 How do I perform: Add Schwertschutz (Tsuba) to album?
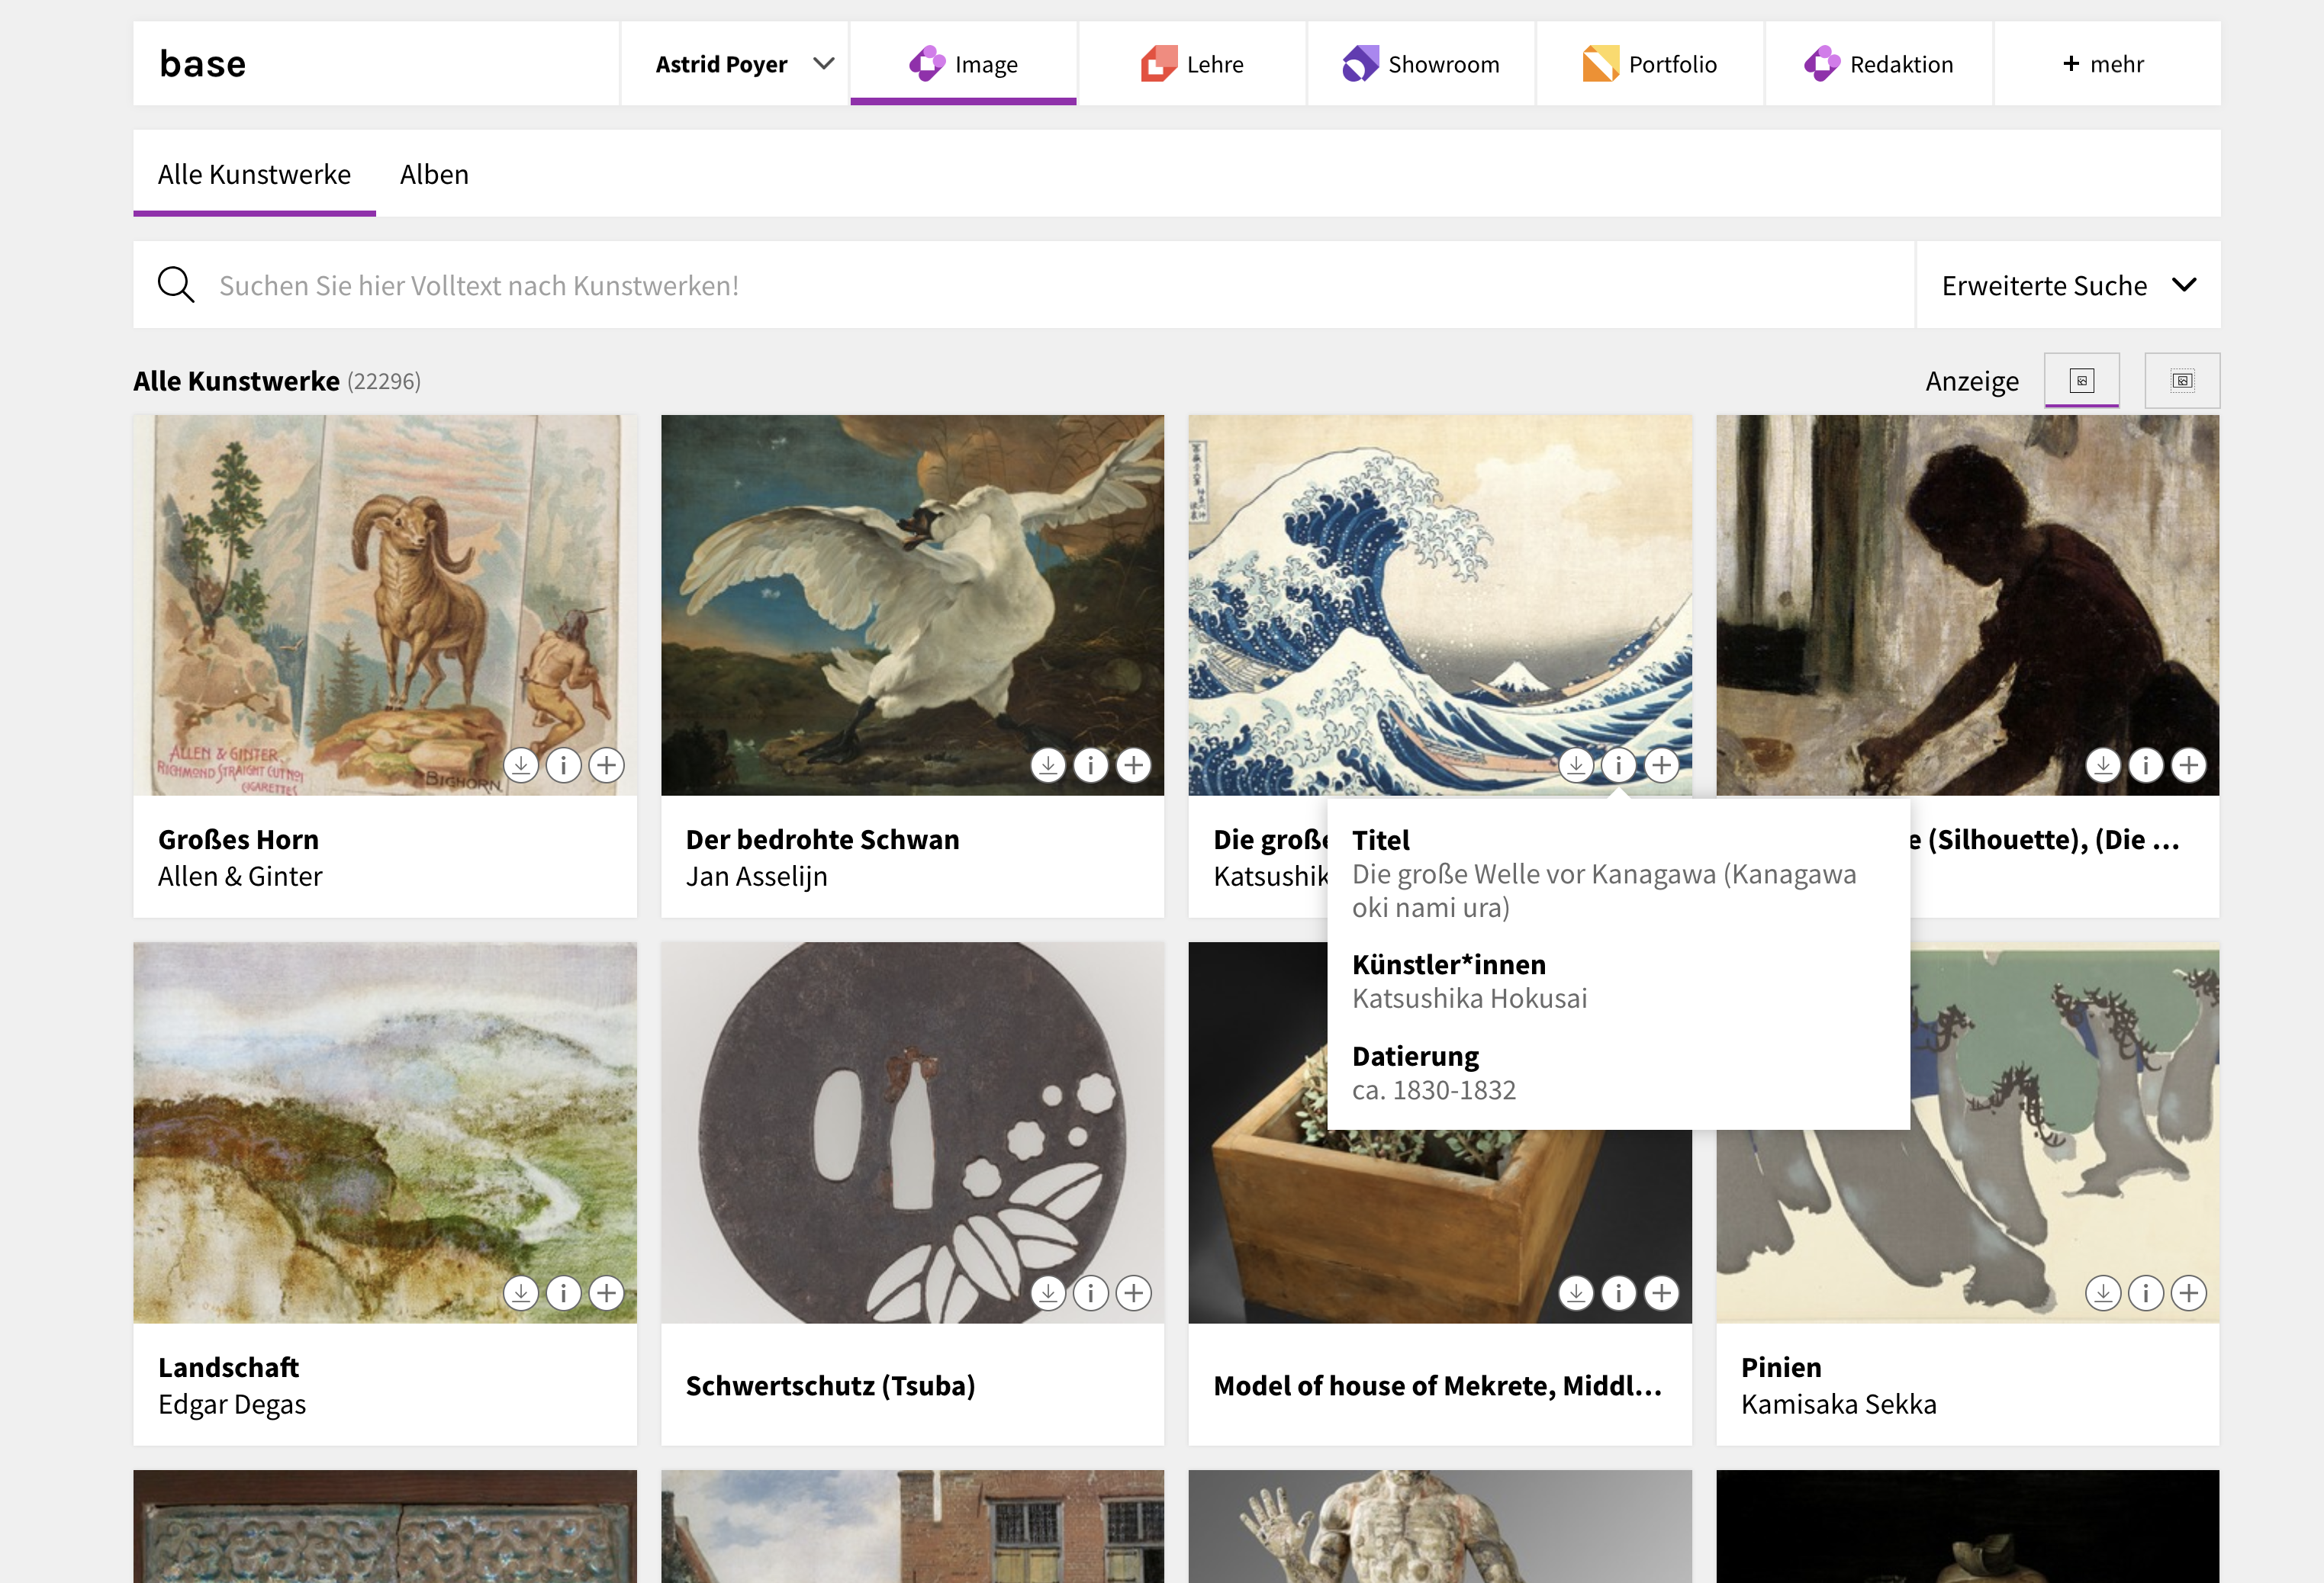1134,1293
